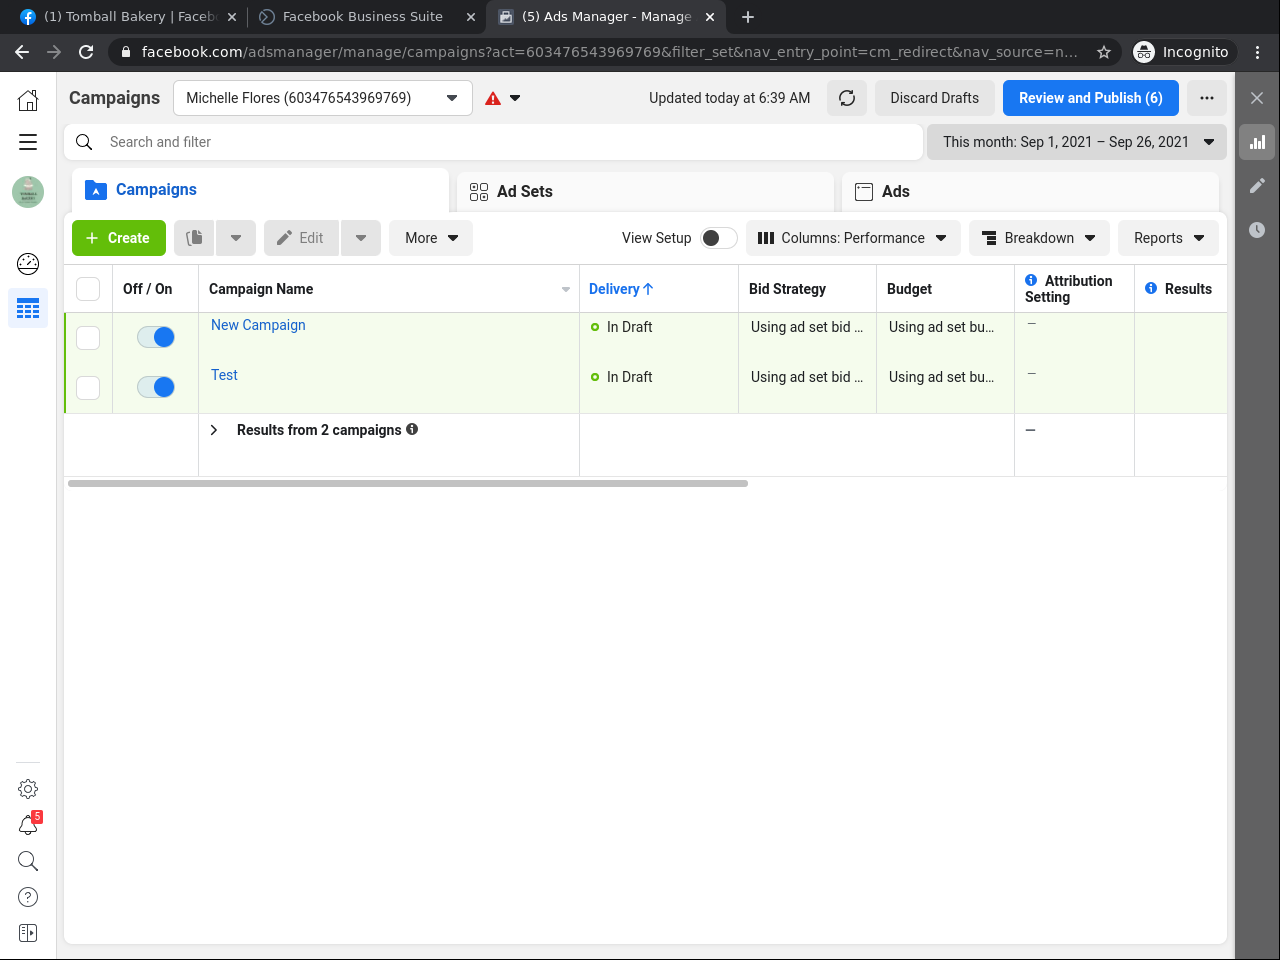Screen dimensions: 1280x960
Task: Click the Tomball Bakery profile avatar
Action: [28, 192]
